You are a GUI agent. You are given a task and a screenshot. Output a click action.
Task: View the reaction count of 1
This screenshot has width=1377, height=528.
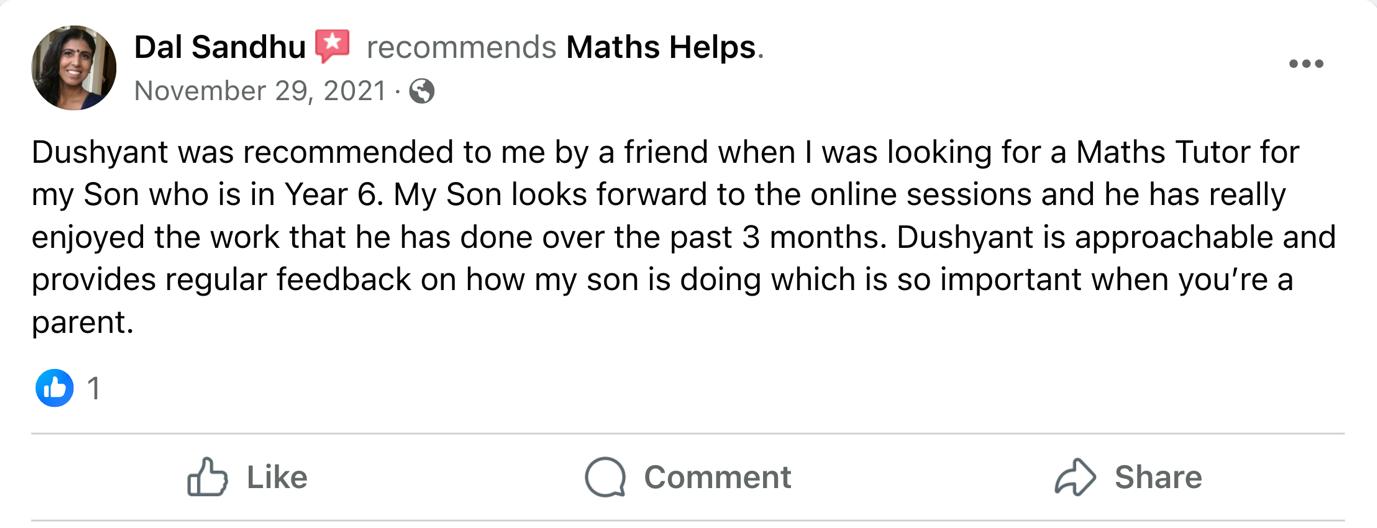click(x=94, y=388)
